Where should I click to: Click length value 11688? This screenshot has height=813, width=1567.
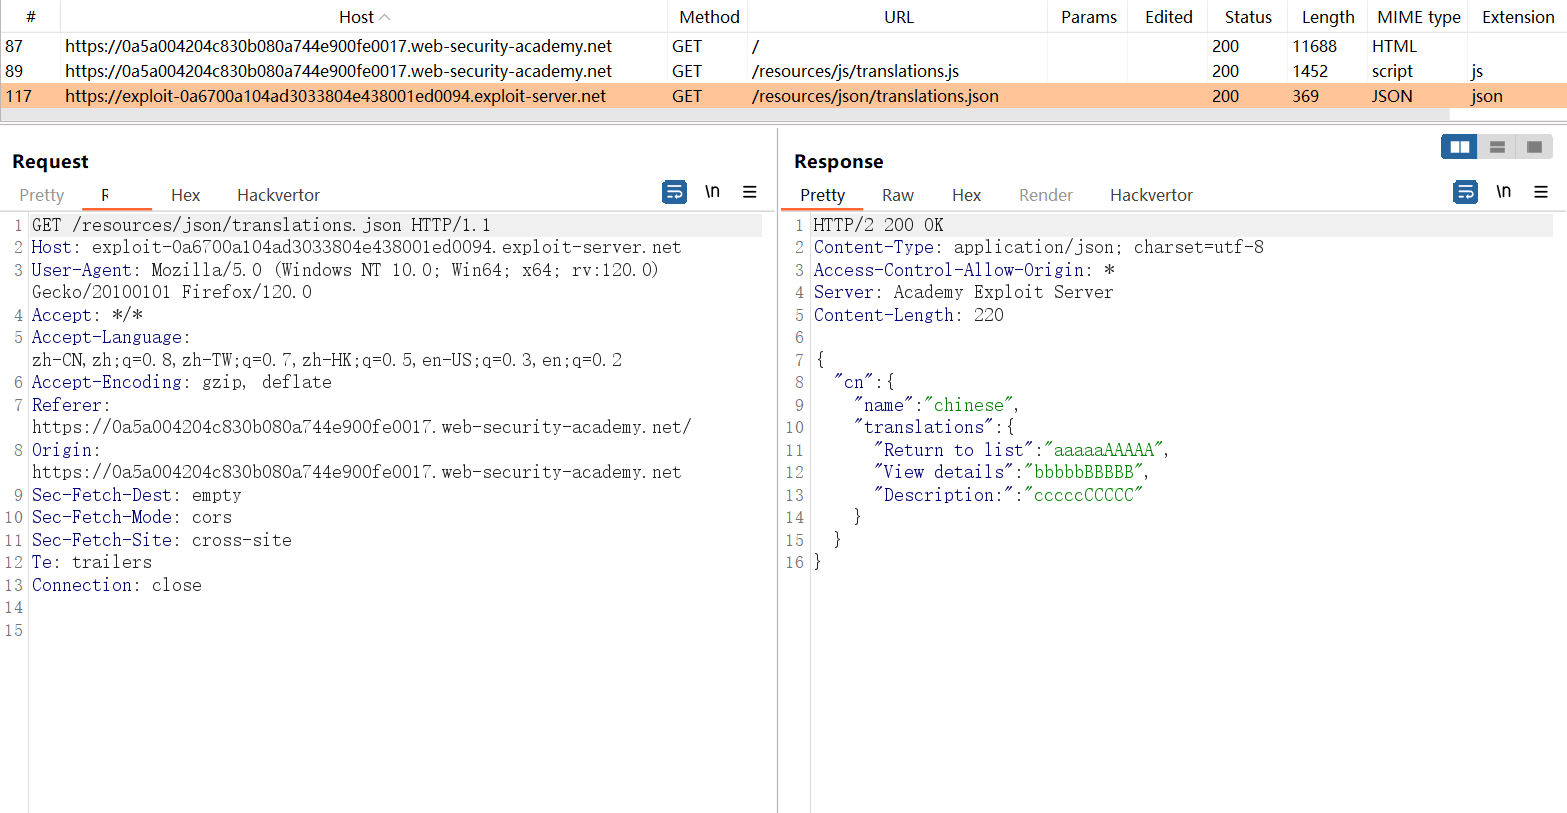(1314, 46)
